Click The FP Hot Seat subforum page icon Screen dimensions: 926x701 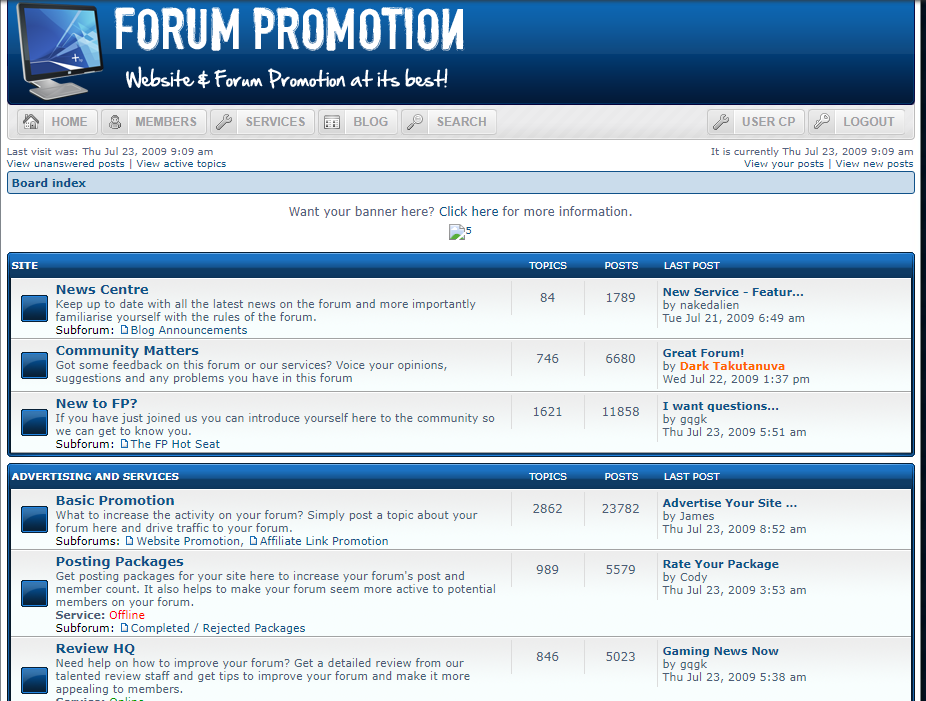(124, 444)
